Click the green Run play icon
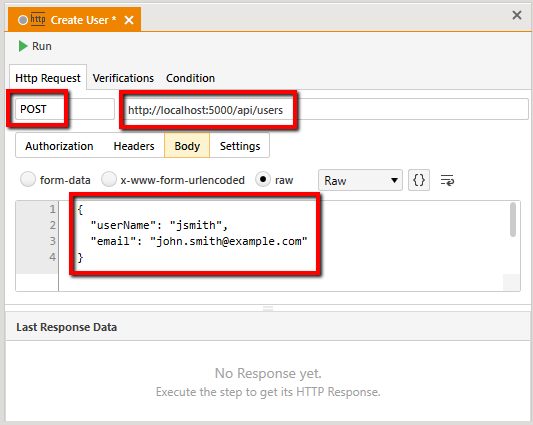Screen dimensions: 533x425 tap(23, 46)
